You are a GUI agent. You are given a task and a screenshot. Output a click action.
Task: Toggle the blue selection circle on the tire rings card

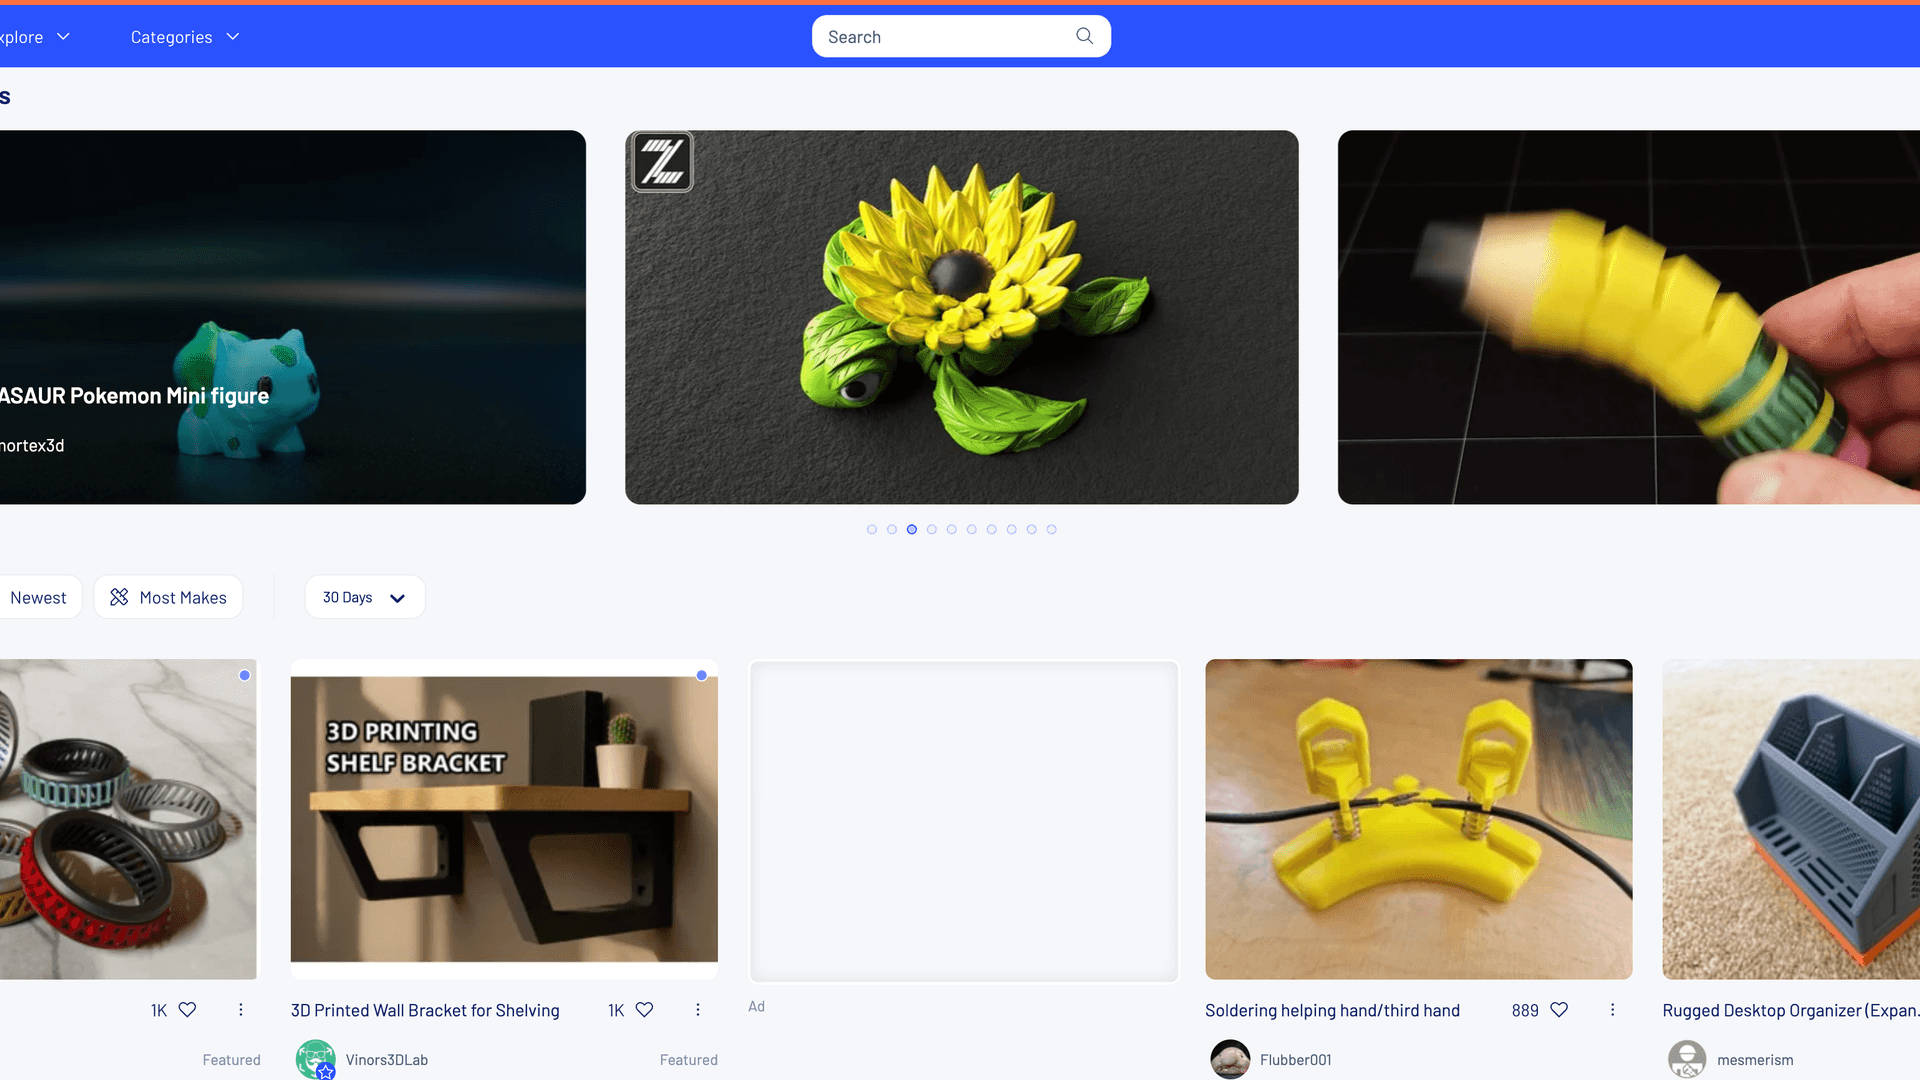coord(244,675)
